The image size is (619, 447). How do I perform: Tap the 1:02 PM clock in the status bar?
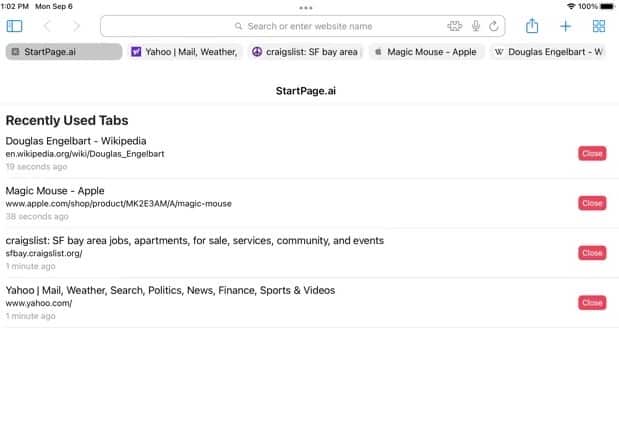pos(15,6)
